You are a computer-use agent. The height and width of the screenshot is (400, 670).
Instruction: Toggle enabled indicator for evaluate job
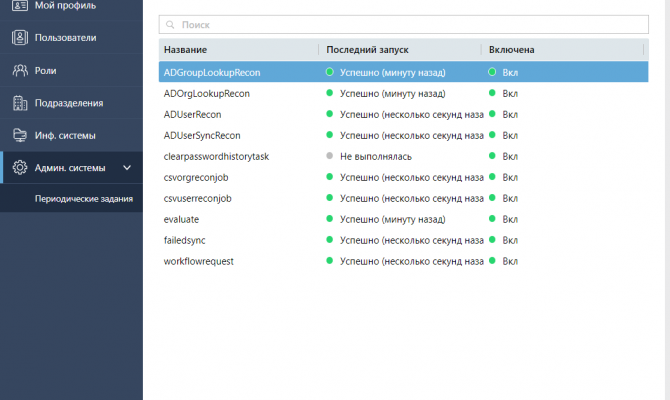click(x=492, y=219)
